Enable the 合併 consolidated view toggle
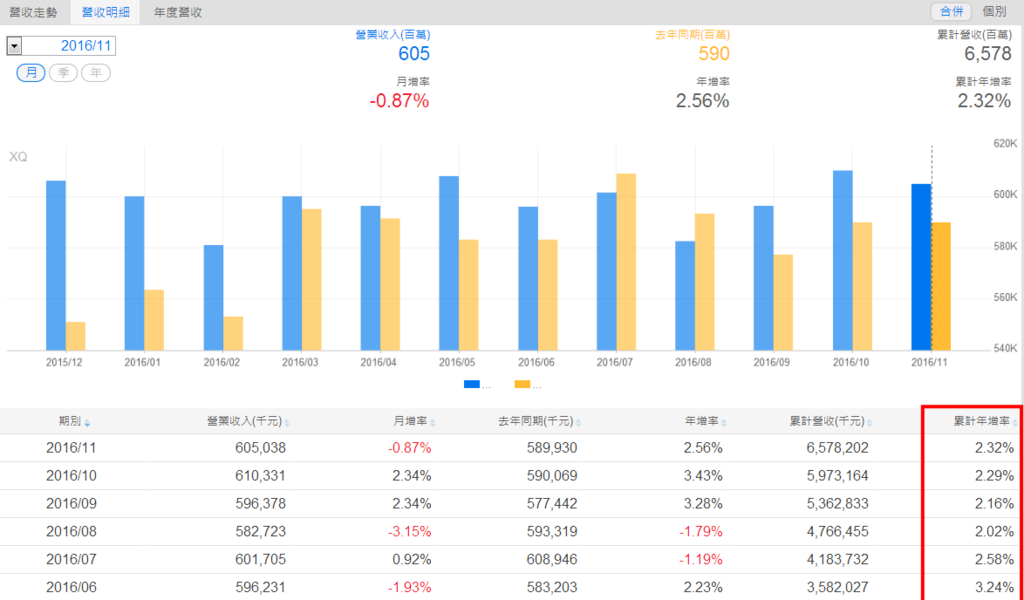 coord(951,12)
